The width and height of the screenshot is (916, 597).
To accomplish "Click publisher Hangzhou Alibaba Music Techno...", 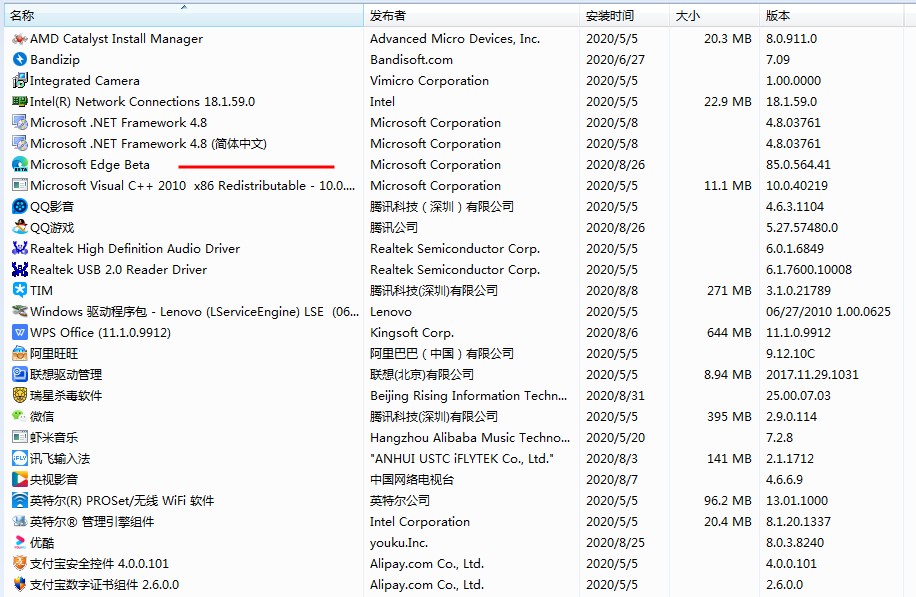I will point(470,438).
